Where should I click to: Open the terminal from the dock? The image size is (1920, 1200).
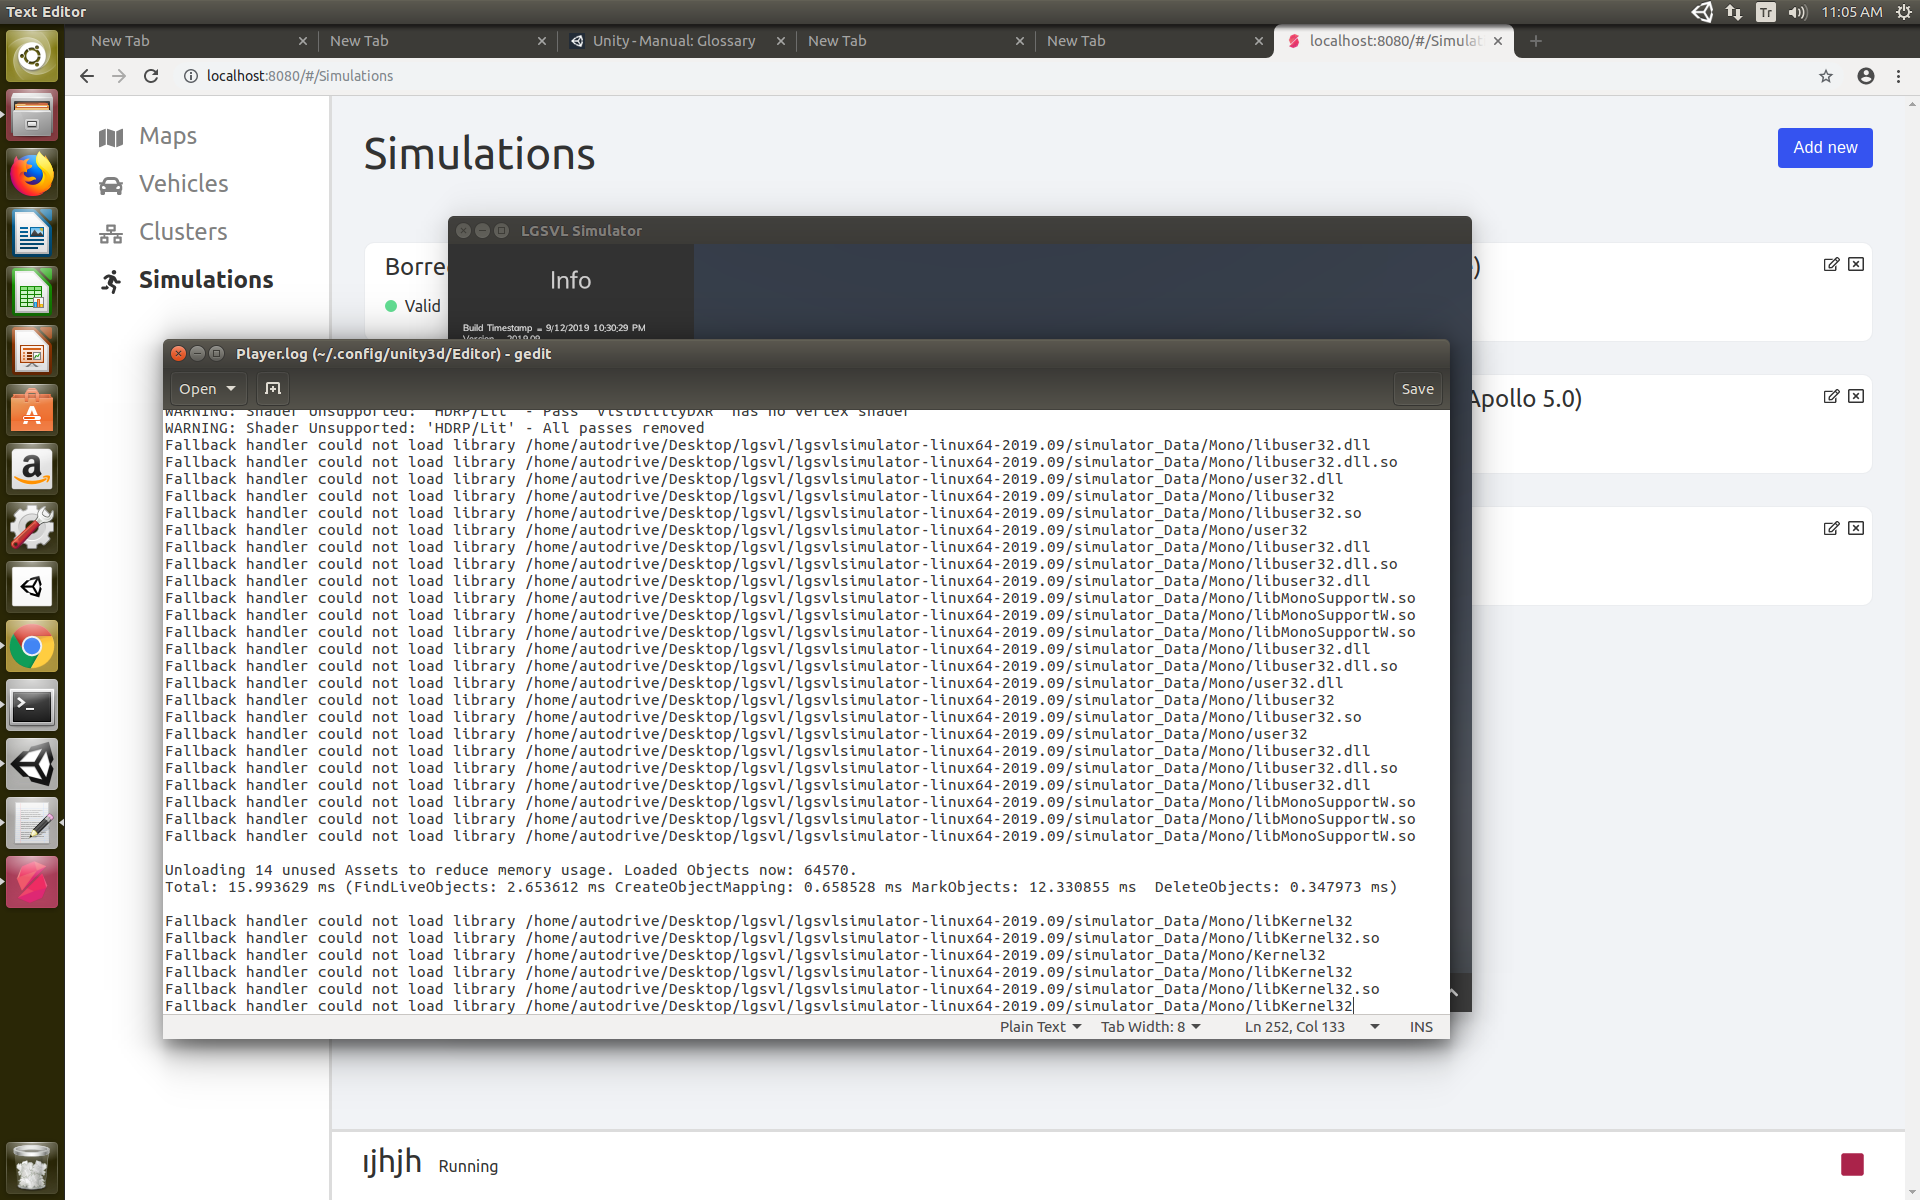[x=32, y=705]
